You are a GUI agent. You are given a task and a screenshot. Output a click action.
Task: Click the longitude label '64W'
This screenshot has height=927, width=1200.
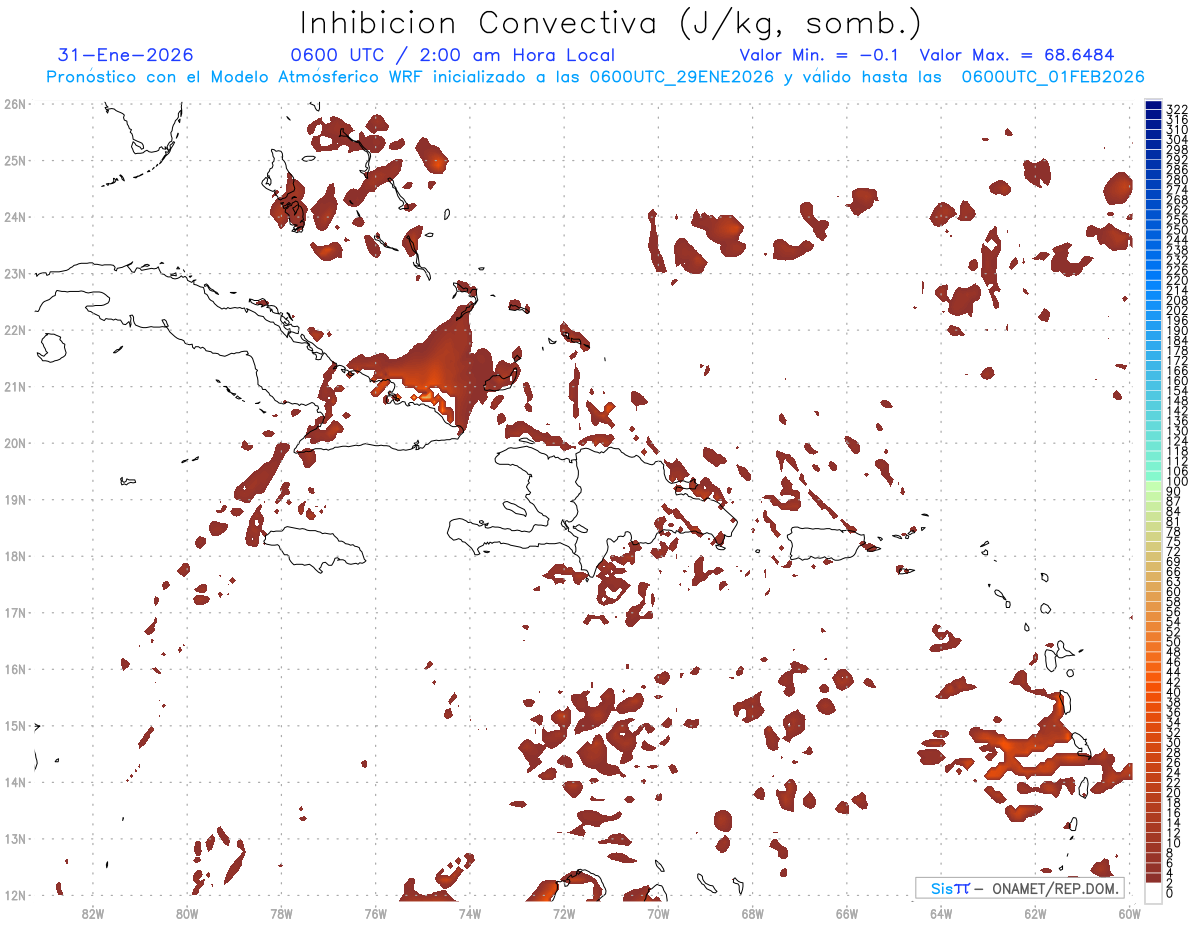[x=941, y=913]
